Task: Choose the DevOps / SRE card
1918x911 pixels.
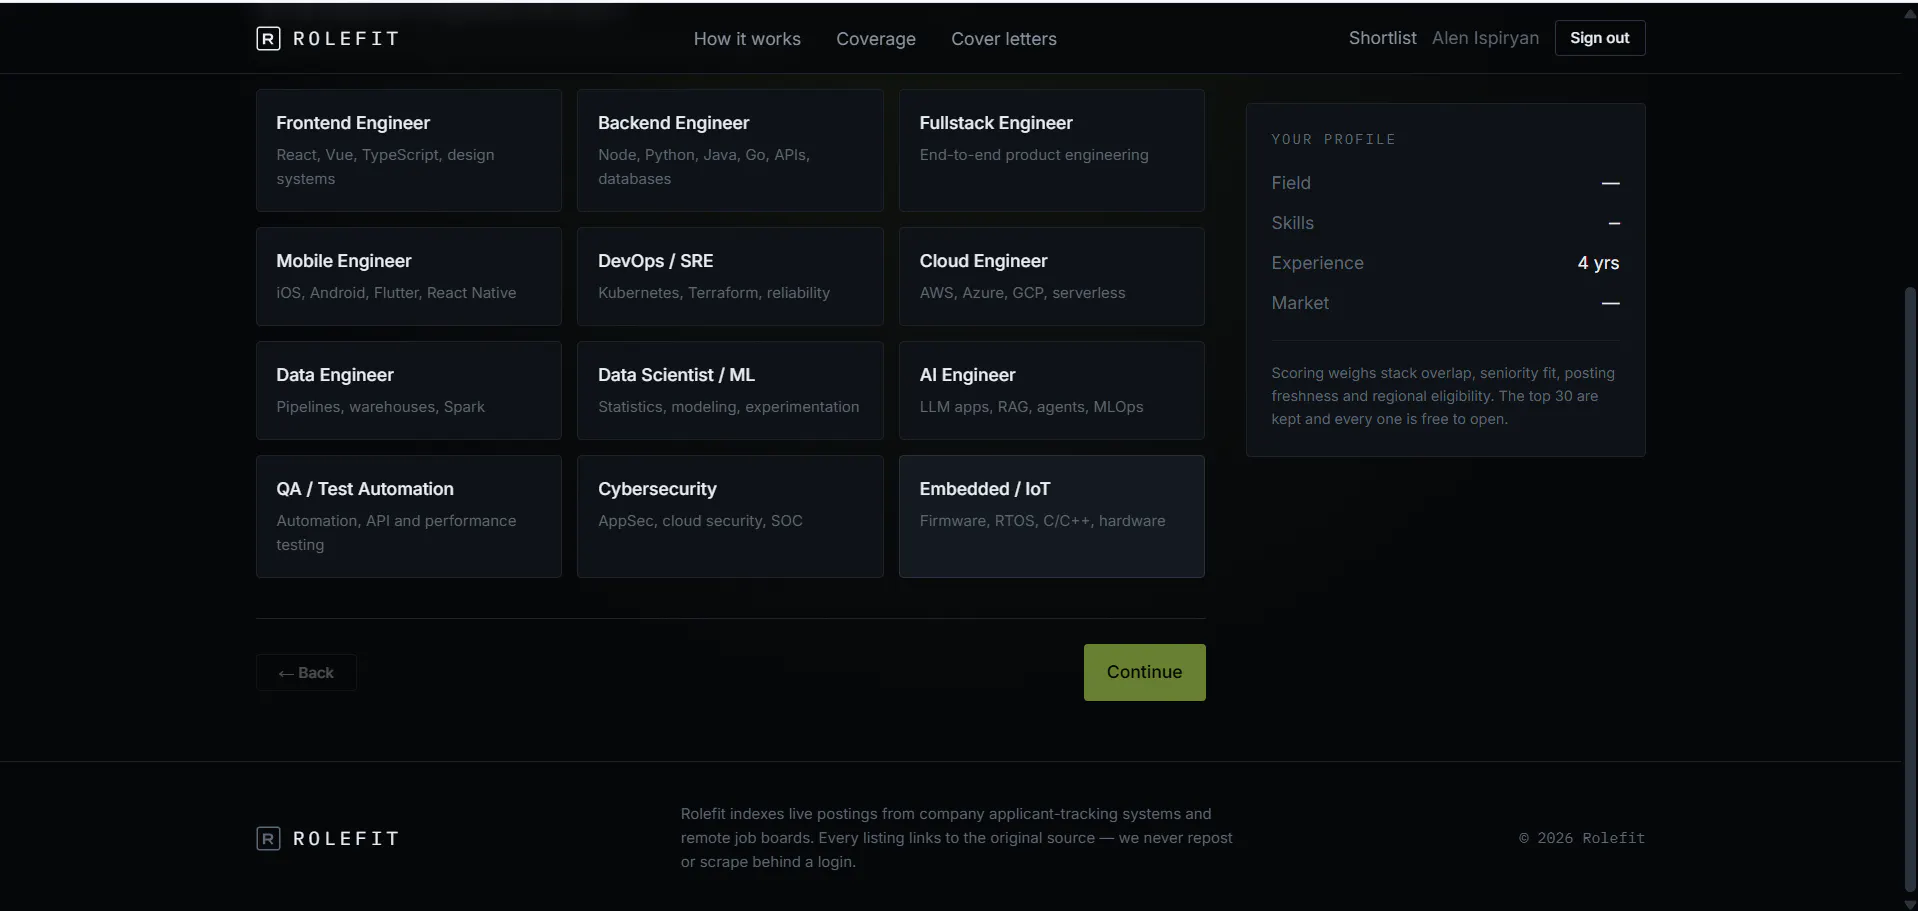Action: pos(730,276)
